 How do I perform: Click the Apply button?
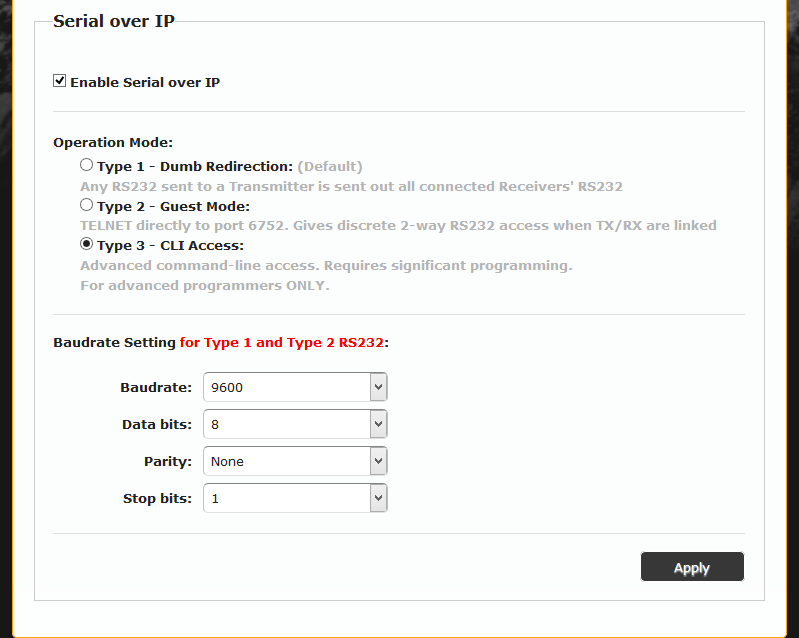[x=692, y=567]
